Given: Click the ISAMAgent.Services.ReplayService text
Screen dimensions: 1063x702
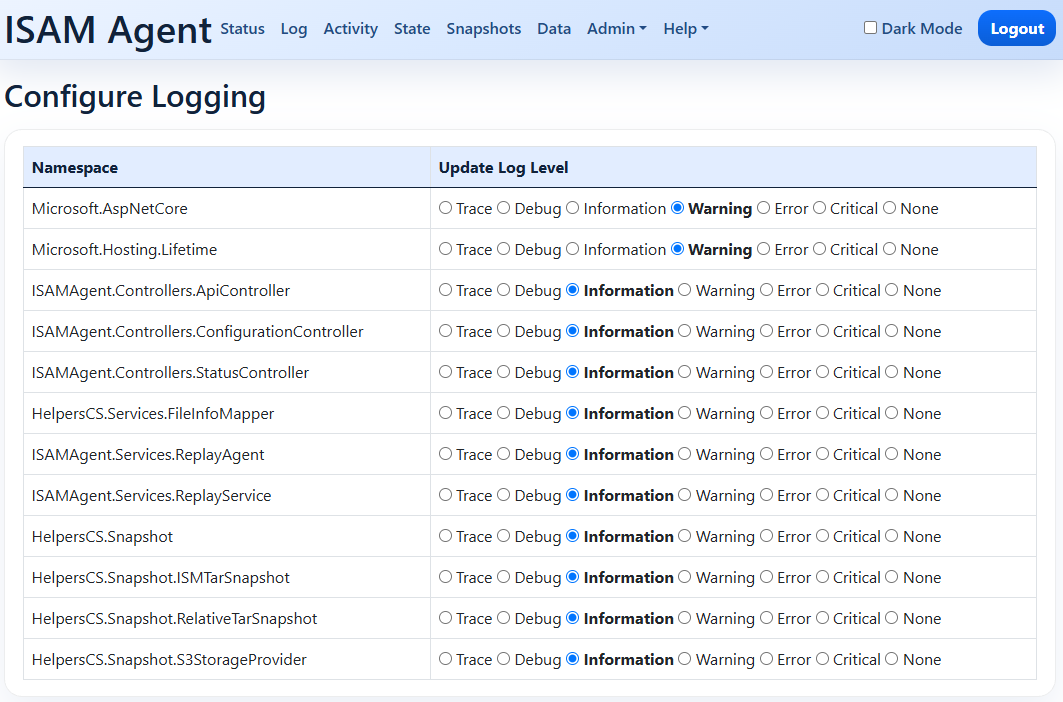Looking at the screenshot, I should [151, 496].
